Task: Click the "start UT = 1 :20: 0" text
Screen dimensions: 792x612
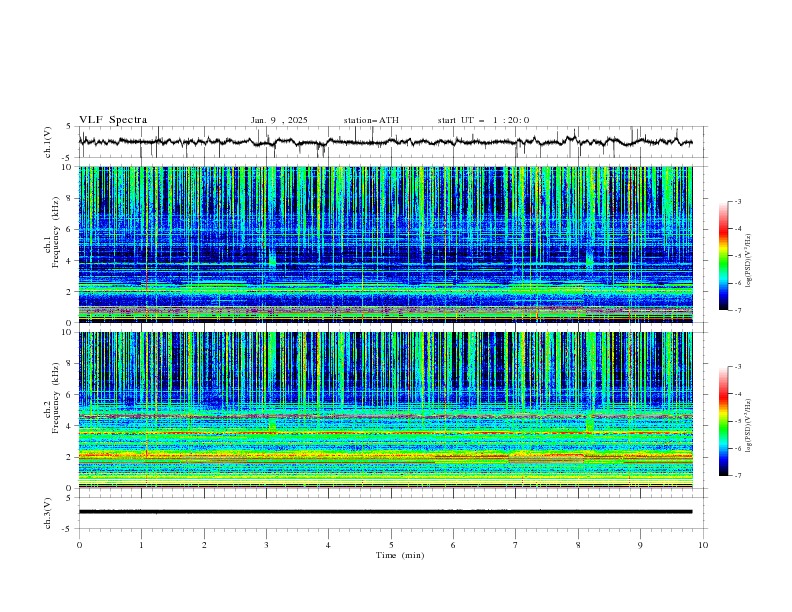Action: [483, 120]
